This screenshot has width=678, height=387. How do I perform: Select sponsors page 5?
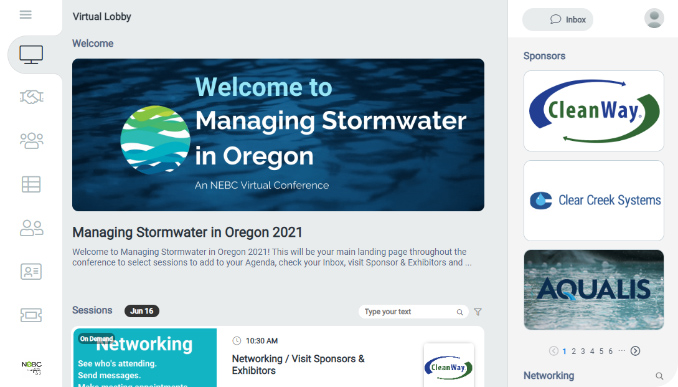601,351
